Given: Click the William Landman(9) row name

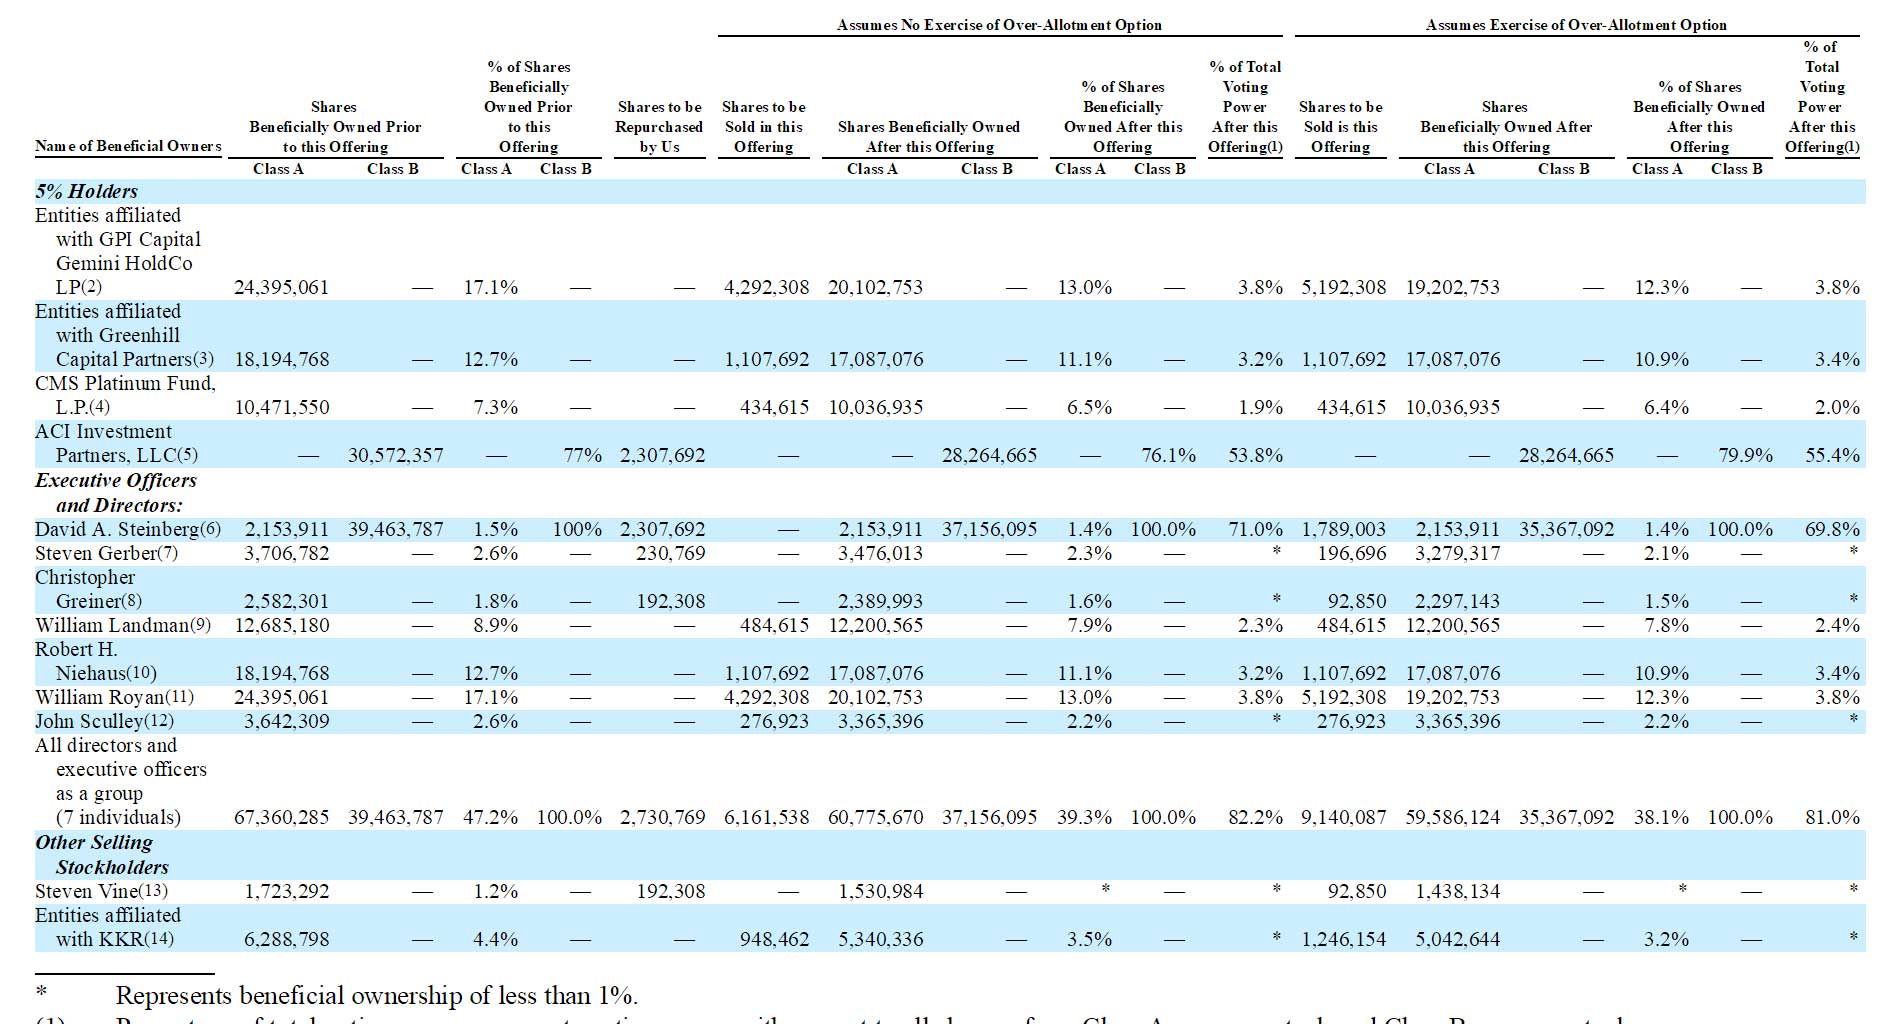Looking at the screenshot, I should (123, 625).
